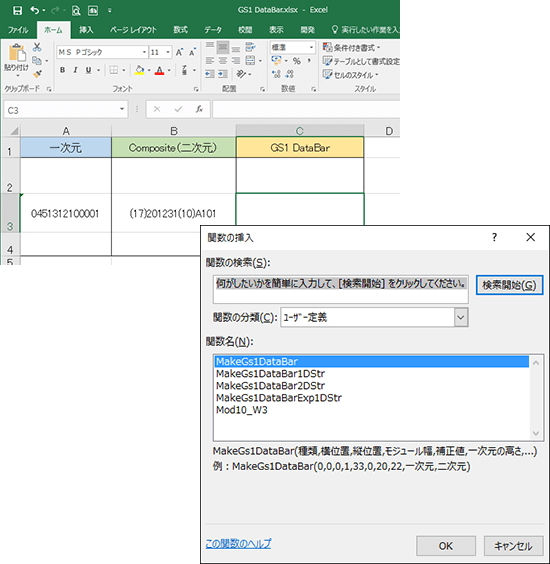Viewport: 550px width, 564px height.
Task: Expand the font color dropdown arrow
Action: click(x=169, y=70)
